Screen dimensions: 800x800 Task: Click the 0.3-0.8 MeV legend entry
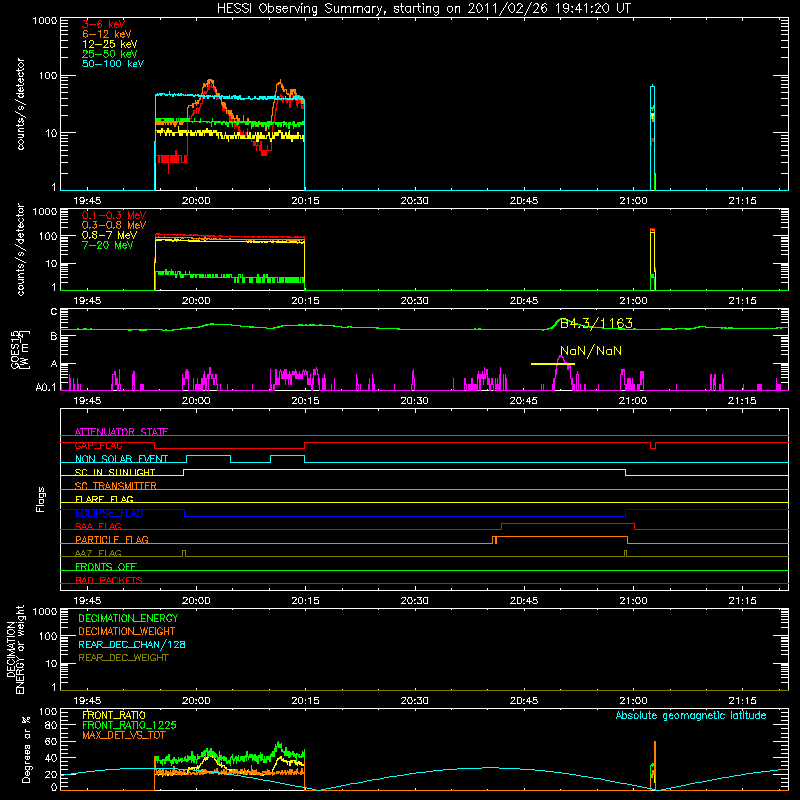tap(114, 226)
